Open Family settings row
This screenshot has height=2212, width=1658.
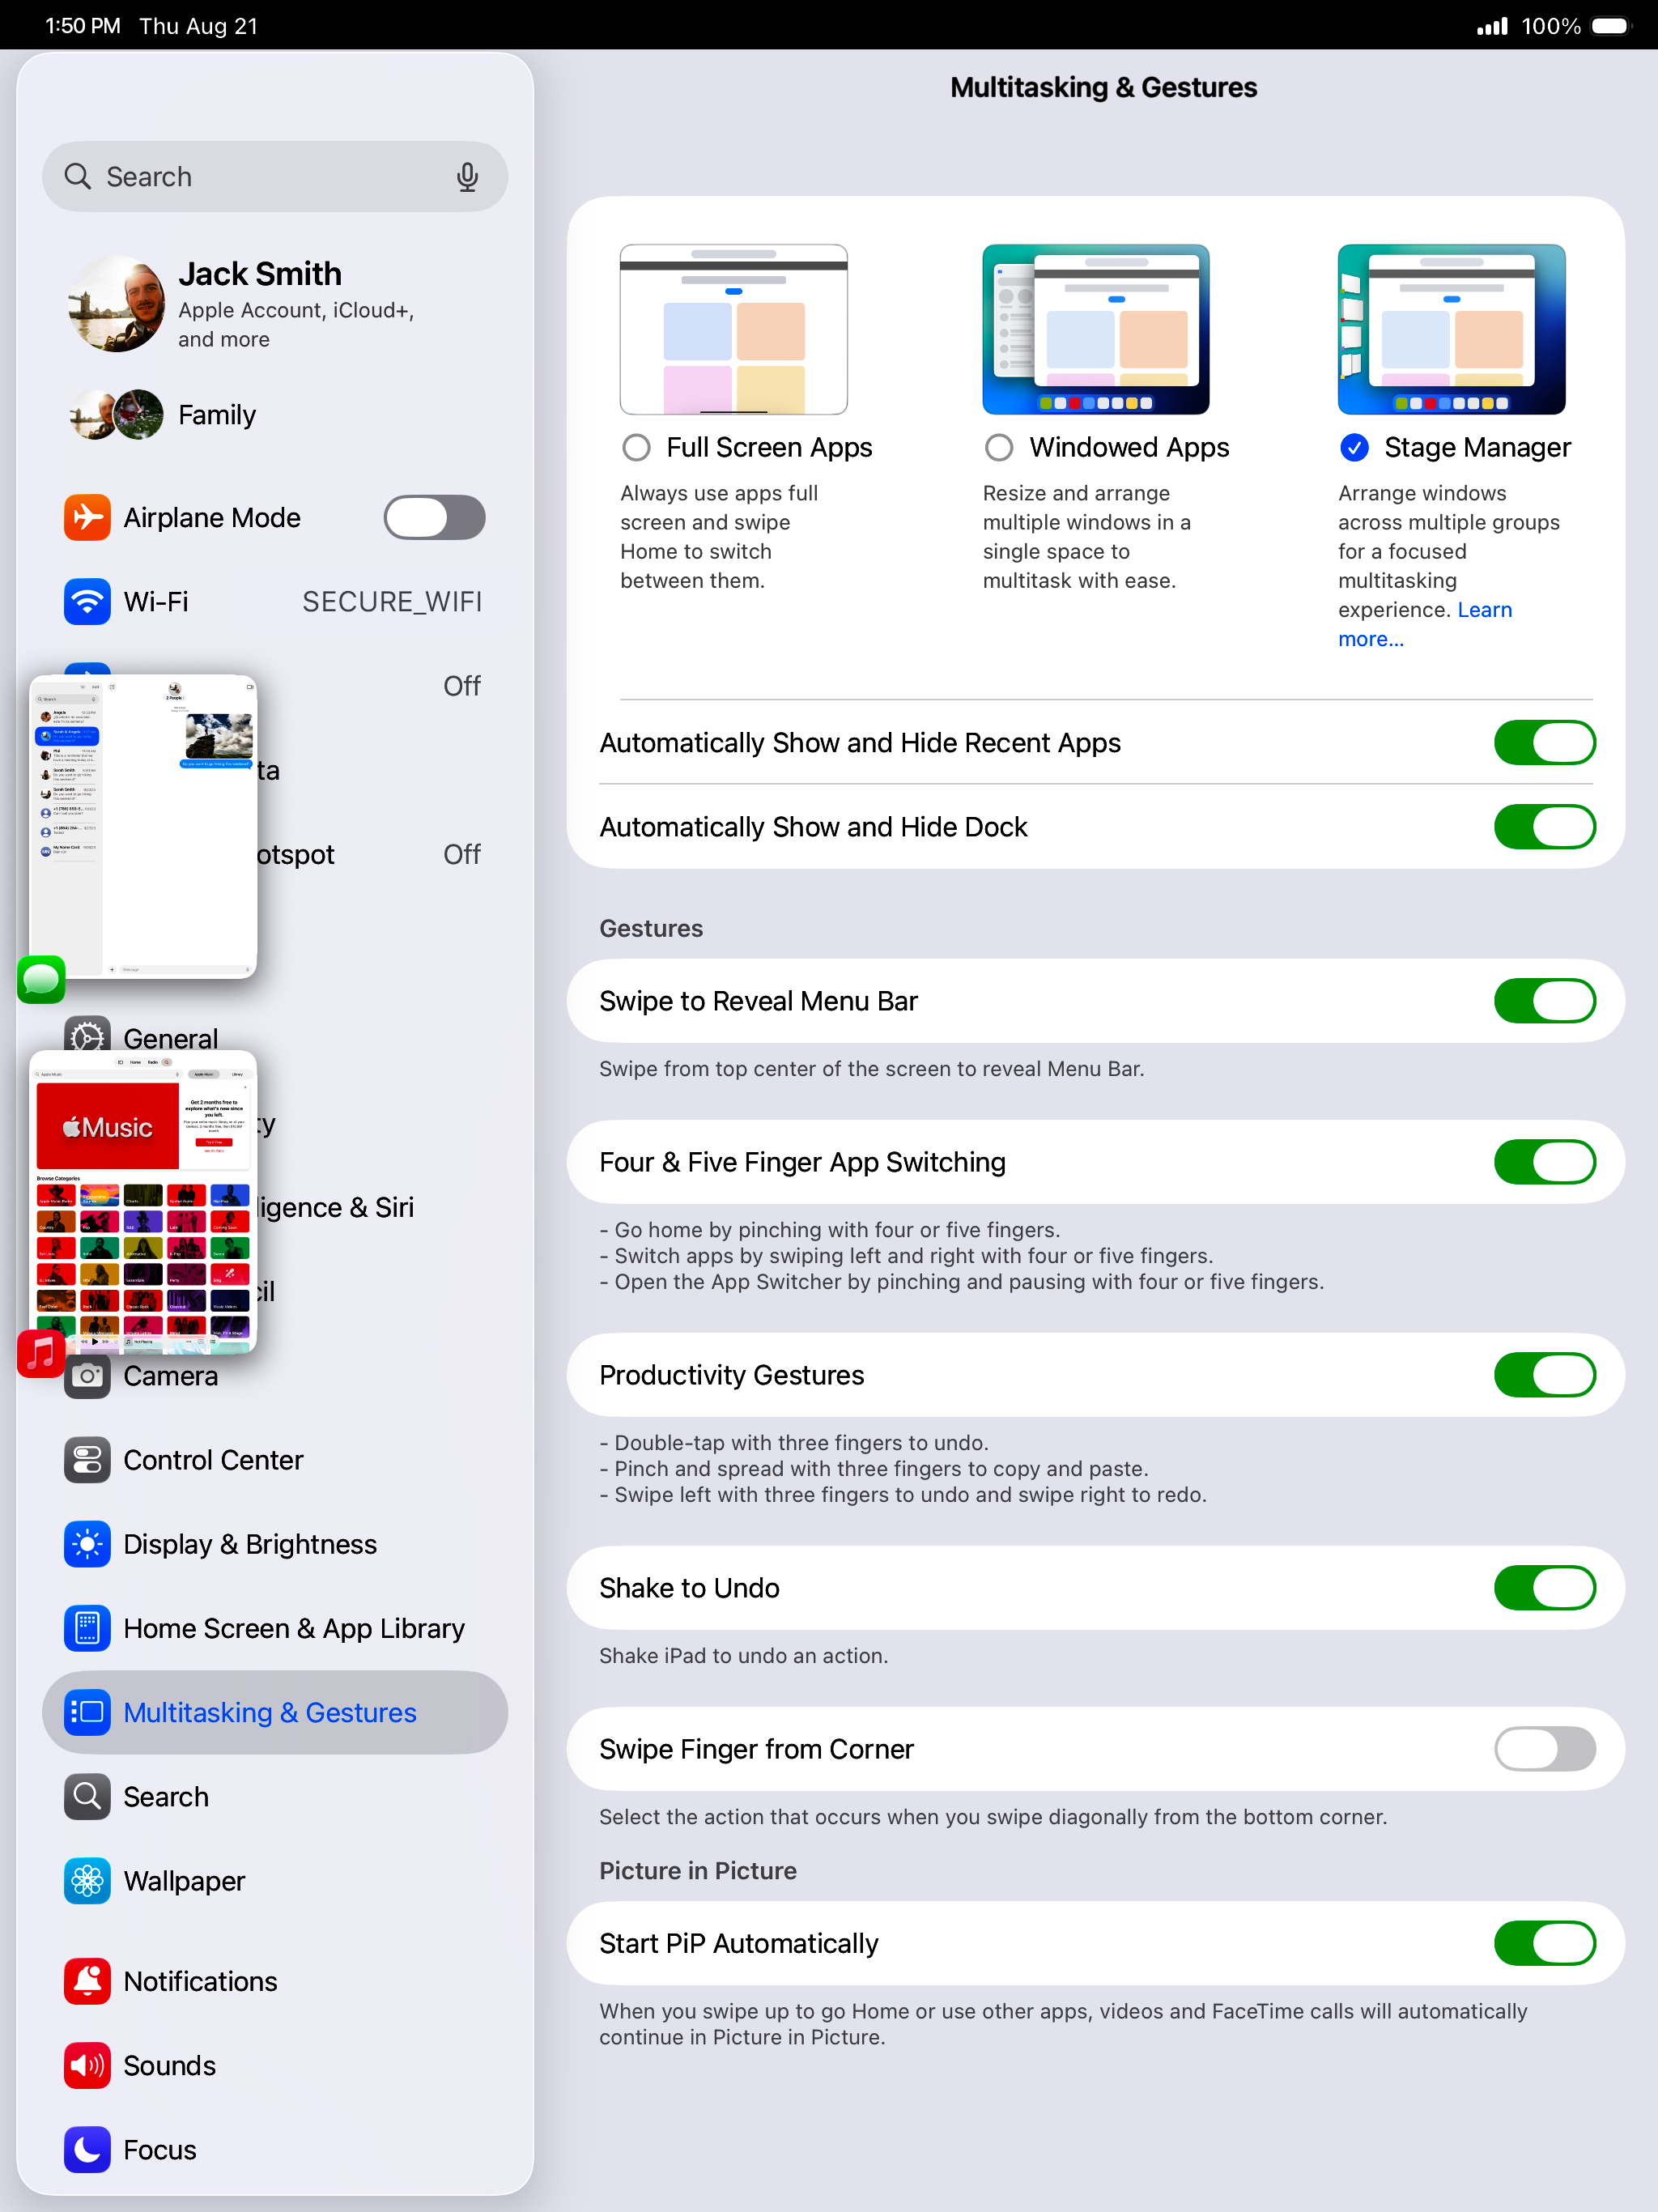[x=275, y=415]
